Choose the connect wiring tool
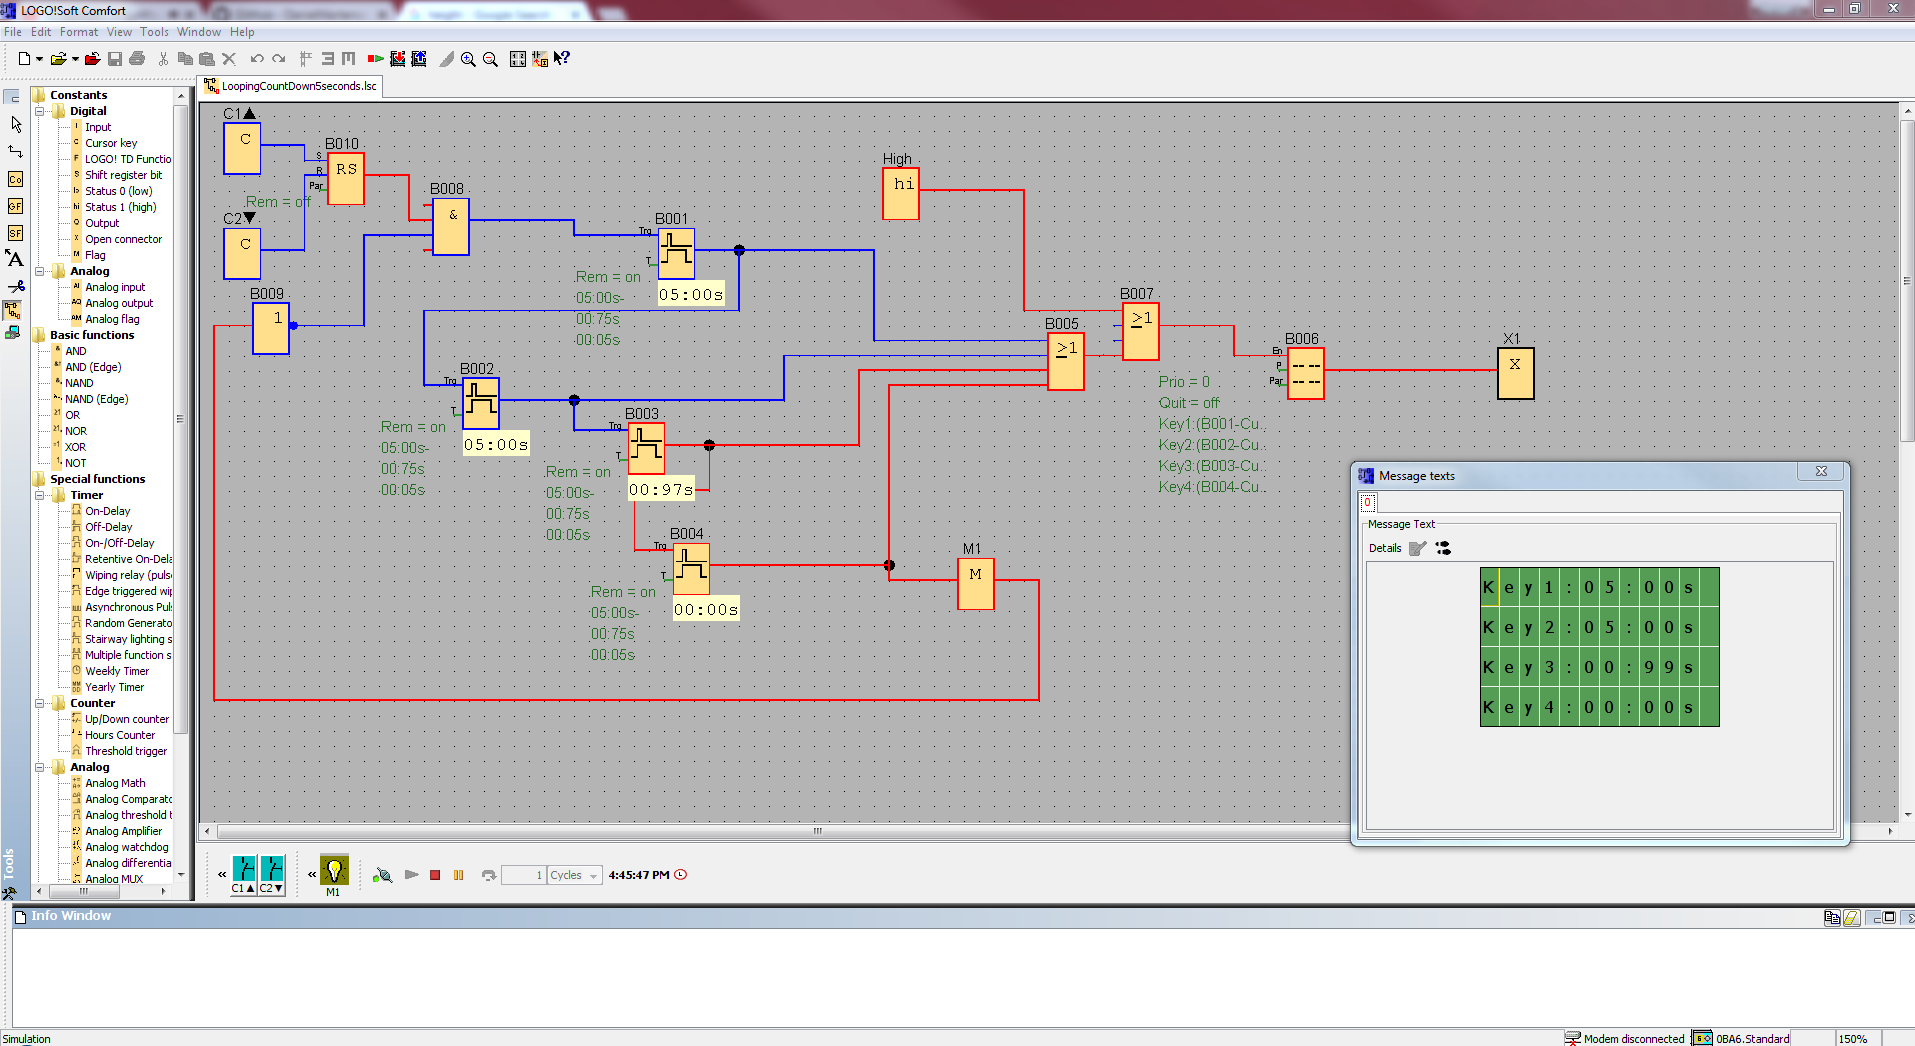Screen dimensions: 1915x1046 pos(15,152)
